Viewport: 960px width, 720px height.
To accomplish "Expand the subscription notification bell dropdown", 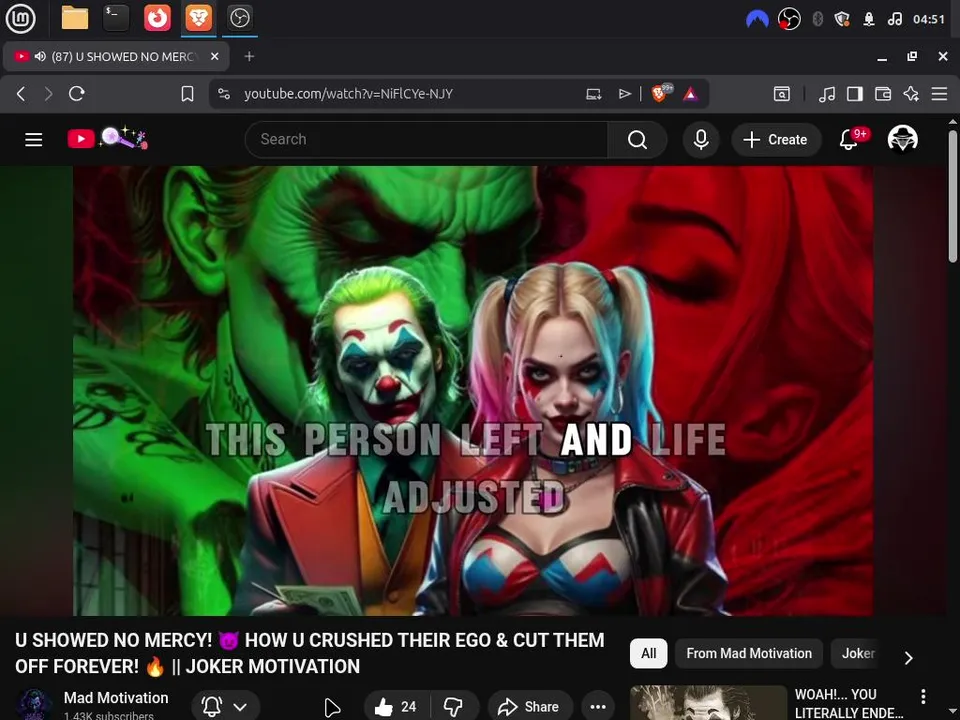I will tap(225, 707).
